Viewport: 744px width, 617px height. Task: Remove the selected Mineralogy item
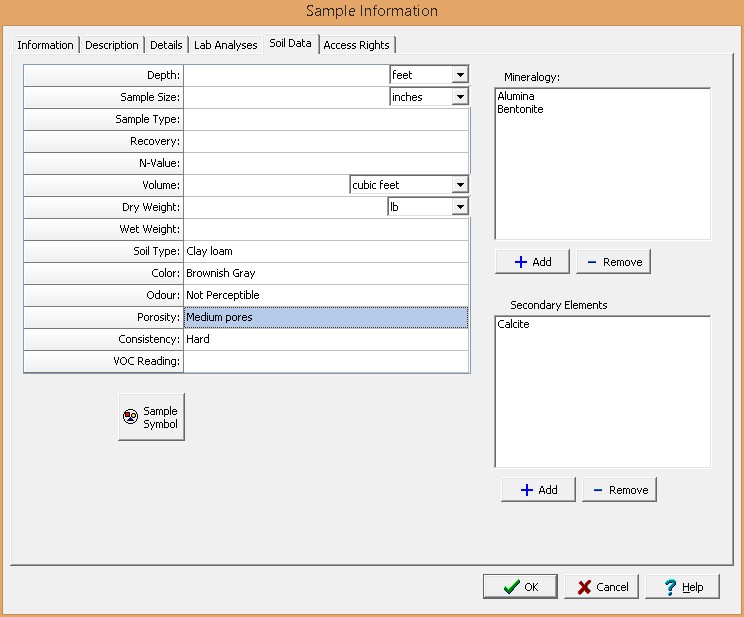tap(613, 261)
